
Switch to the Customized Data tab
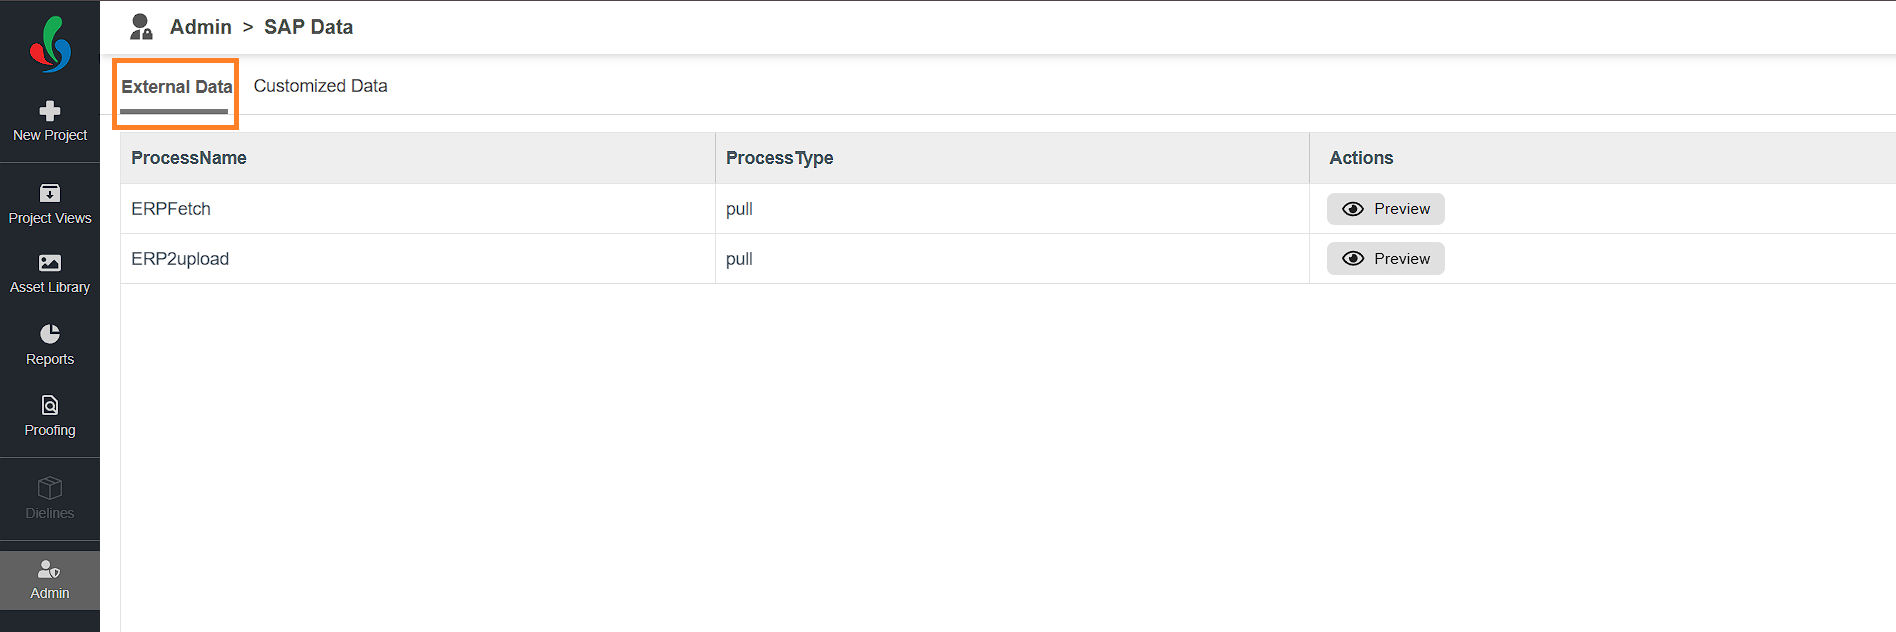[320, 86]
